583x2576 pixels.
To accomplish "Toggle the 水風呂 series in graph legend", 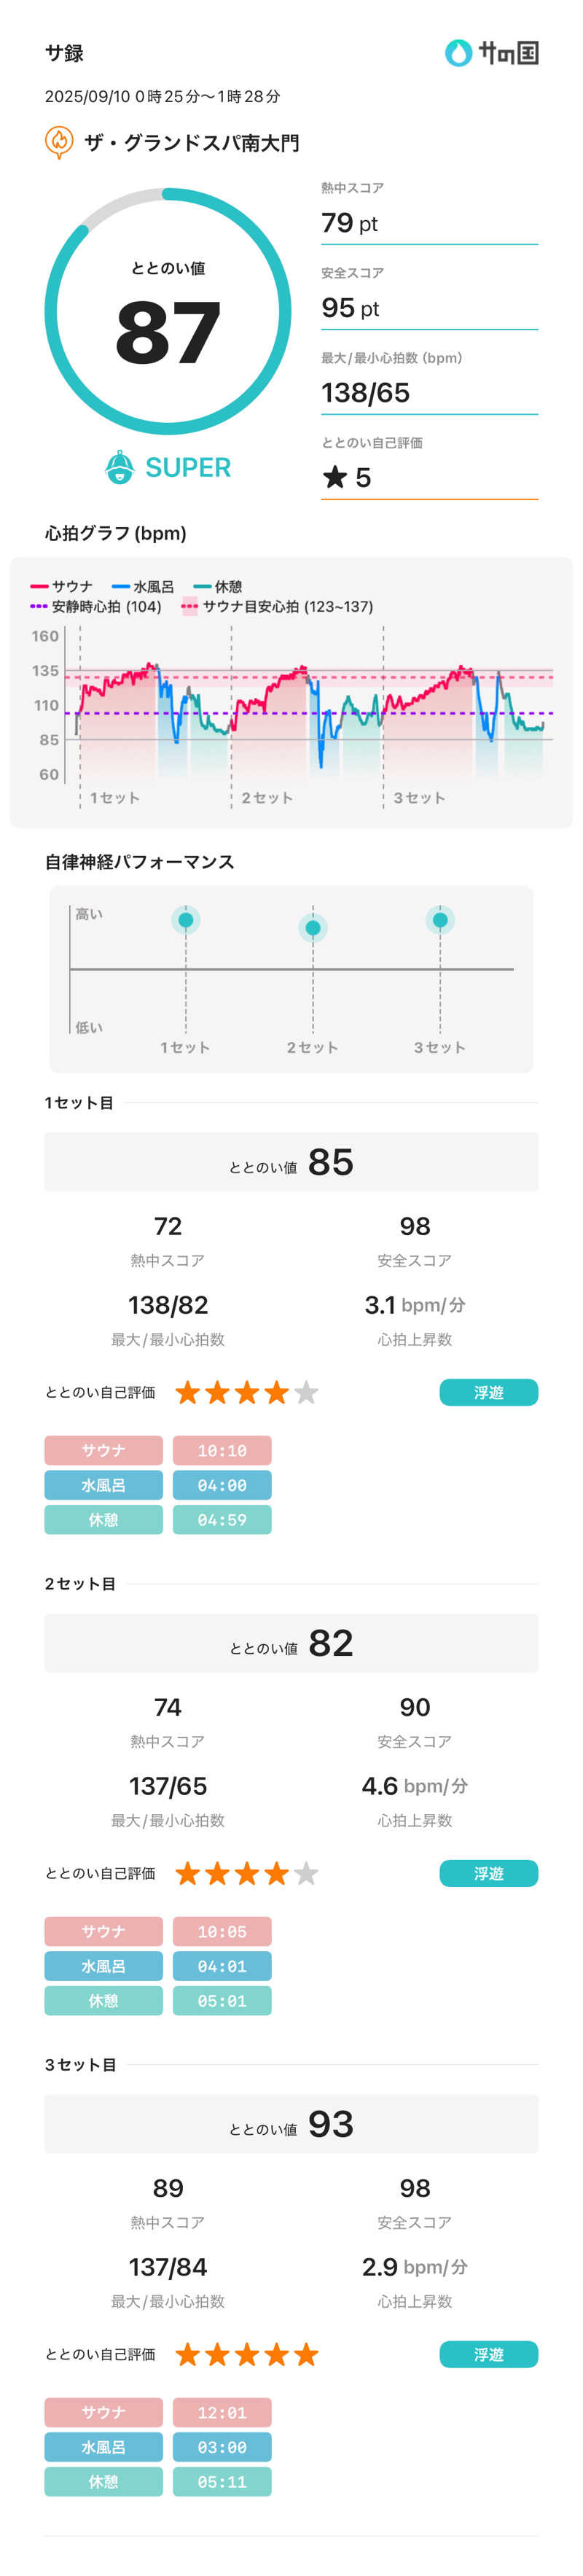I will tap(143, 587).
